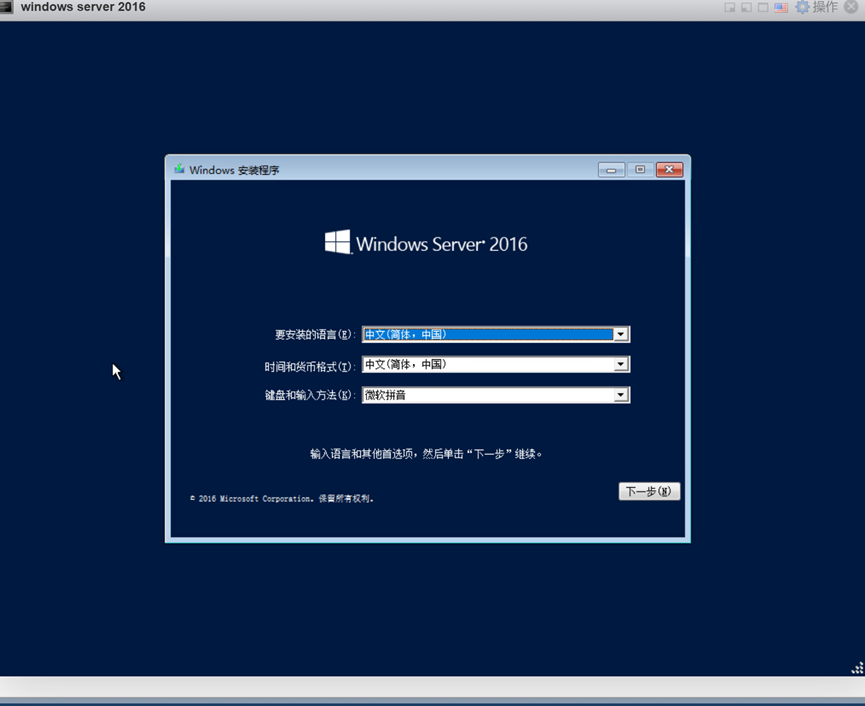Click the third console window layout icon
This screenshot has width=865, height=706.
763,7
